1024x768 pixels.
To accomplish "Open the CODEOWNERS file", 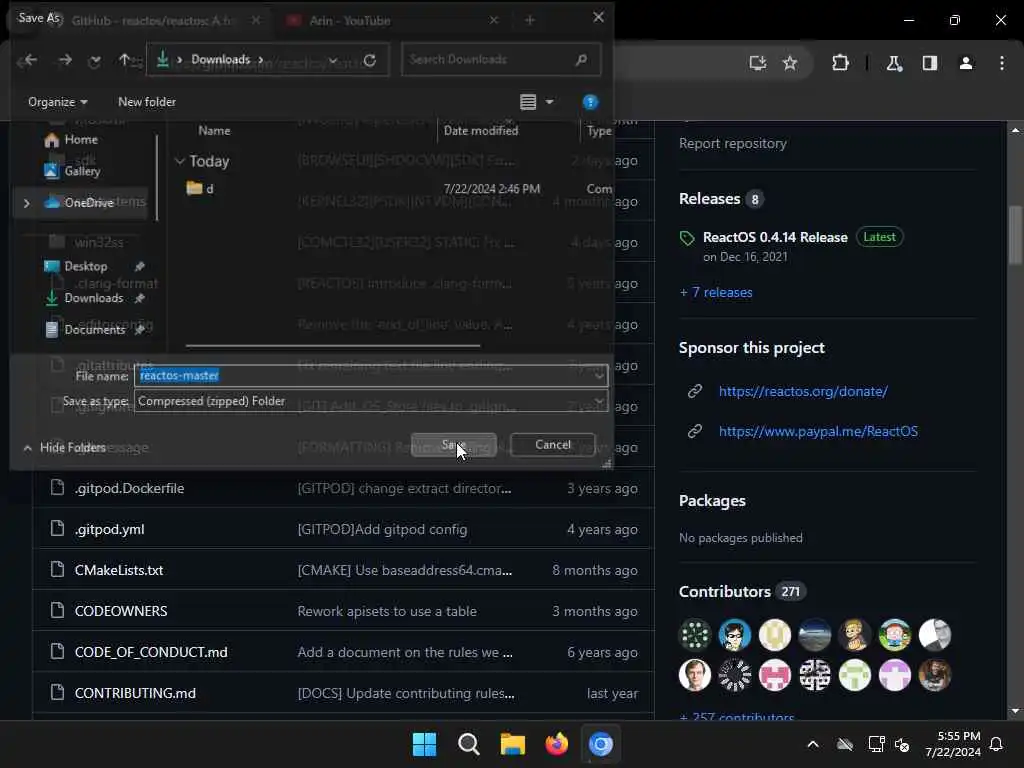I will click(x=121, y=611).
